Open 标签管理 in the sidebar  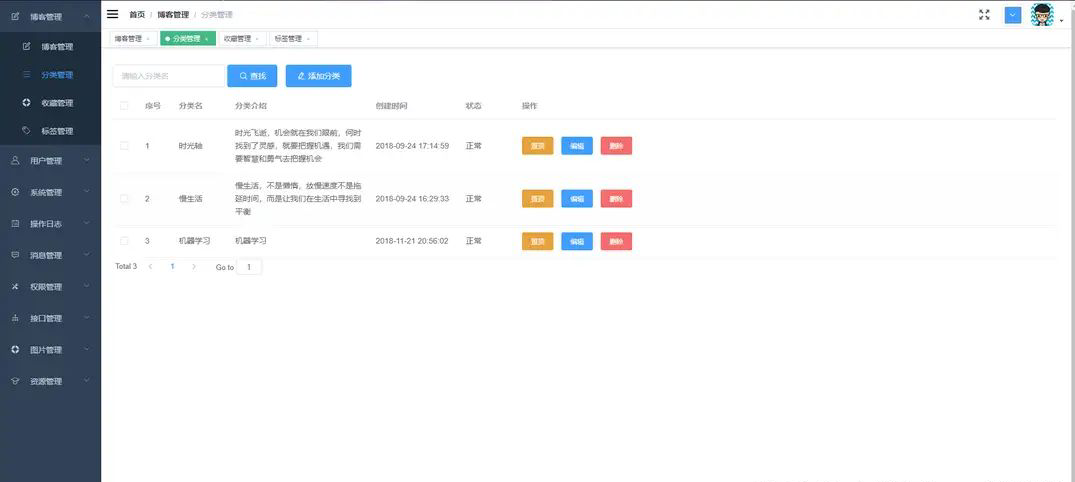[x=57, y=131]
